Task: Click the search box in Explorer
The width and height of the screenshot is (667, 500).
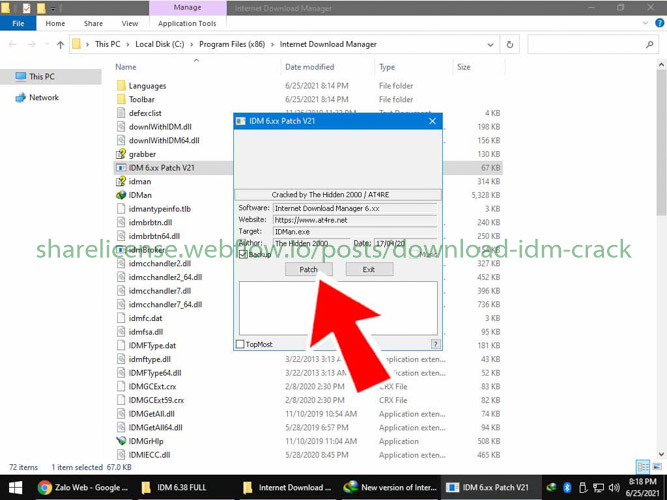Action: (x=593, y=44)
